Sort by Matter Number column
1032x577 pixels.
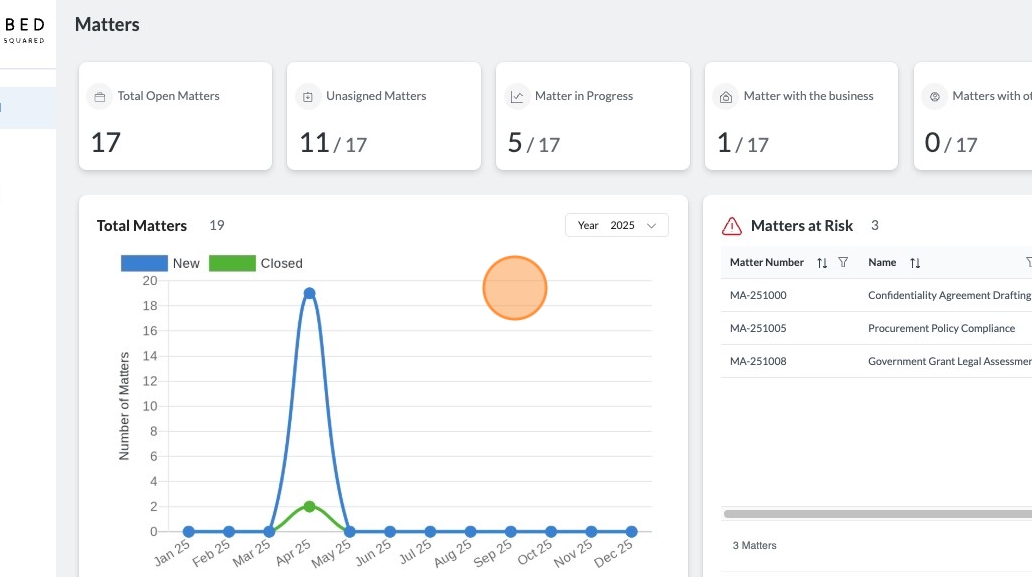(822, 263)
